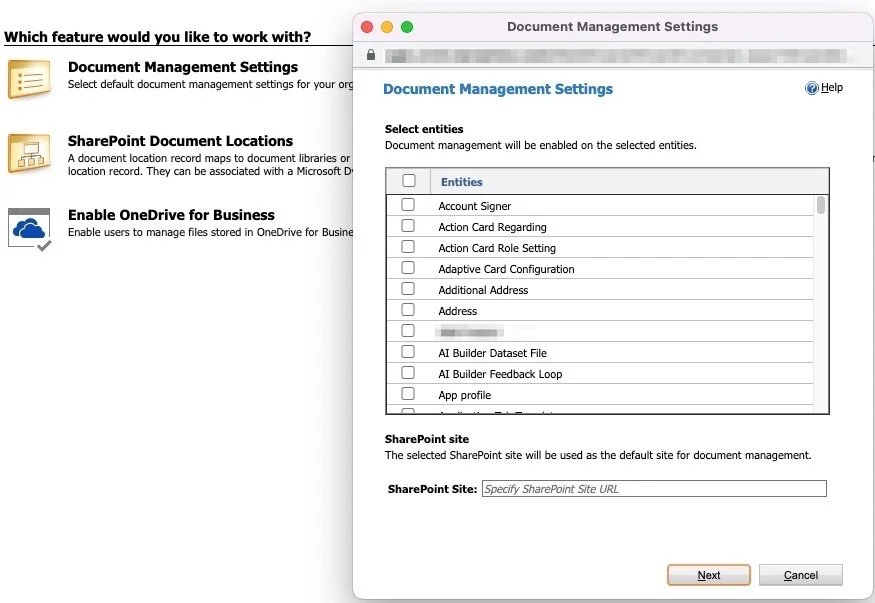This screenshot has width=875, height=603.
Task: Select the Adaptive Card Configuration text
Action: [506, 269]
